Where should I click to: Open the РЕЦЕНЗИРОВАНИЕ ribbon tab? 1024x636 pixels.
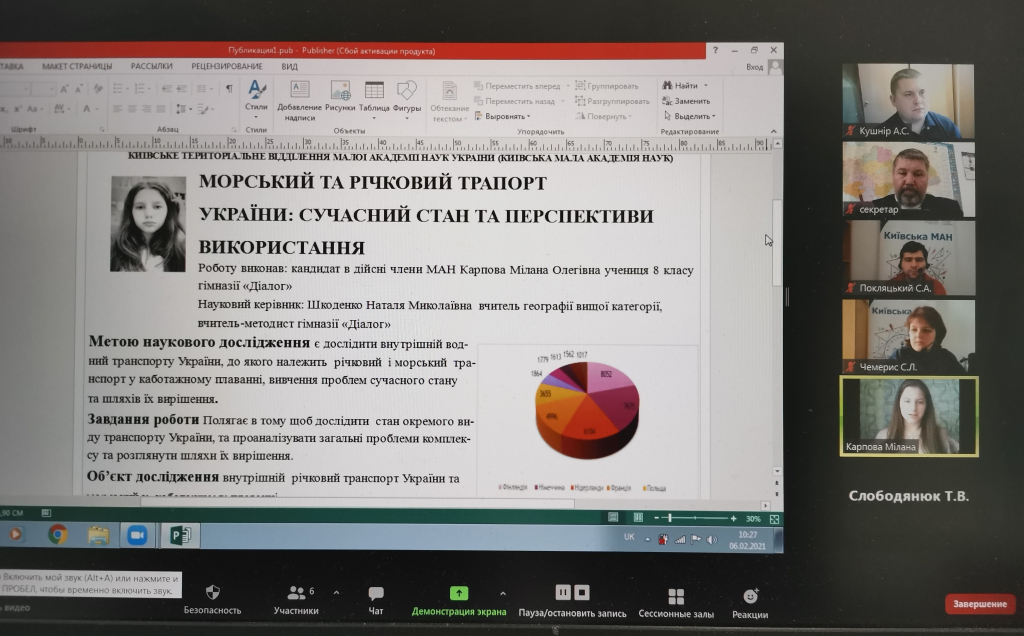click(x=227, y=67)
